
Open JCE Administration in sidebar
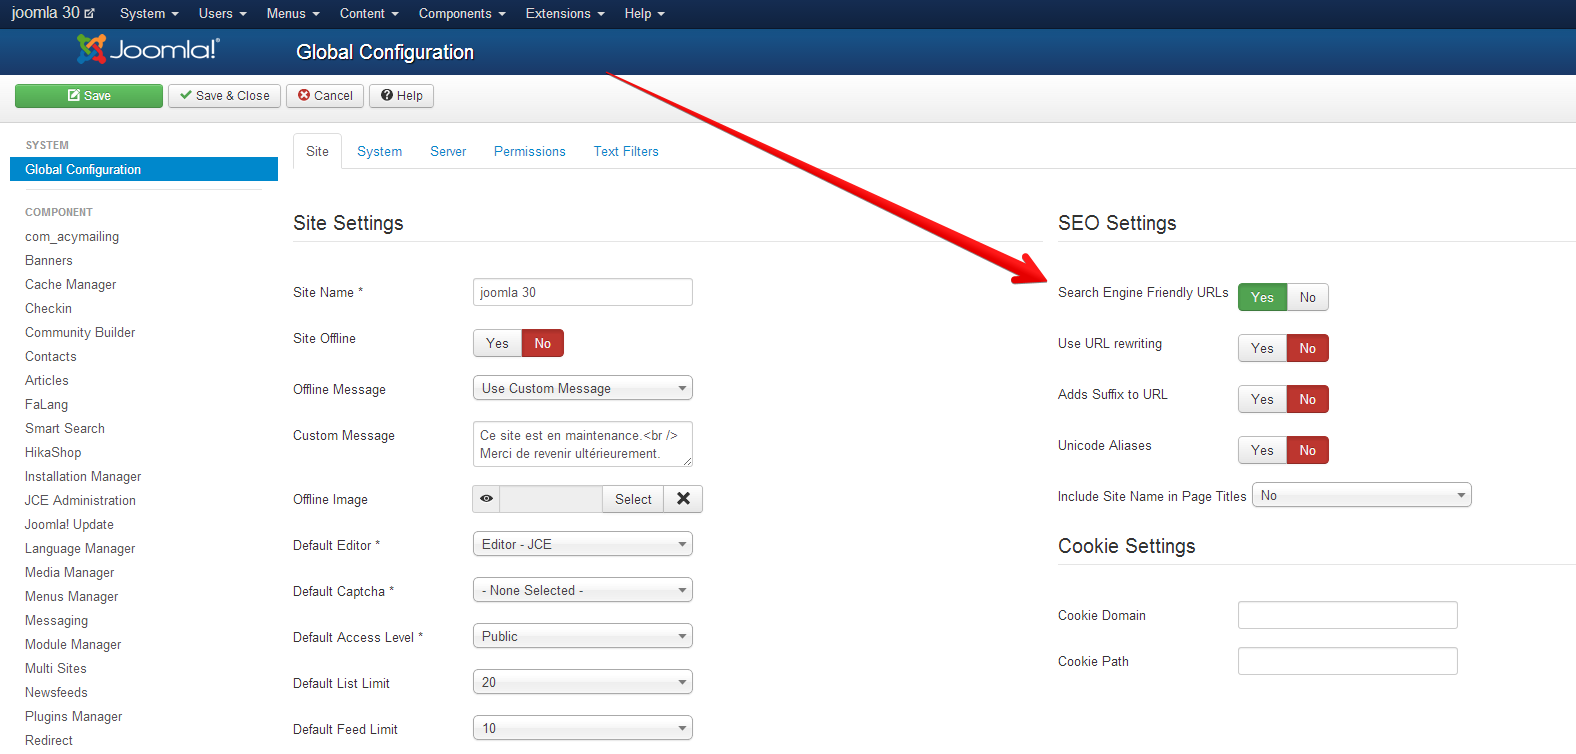click(80, 500)
